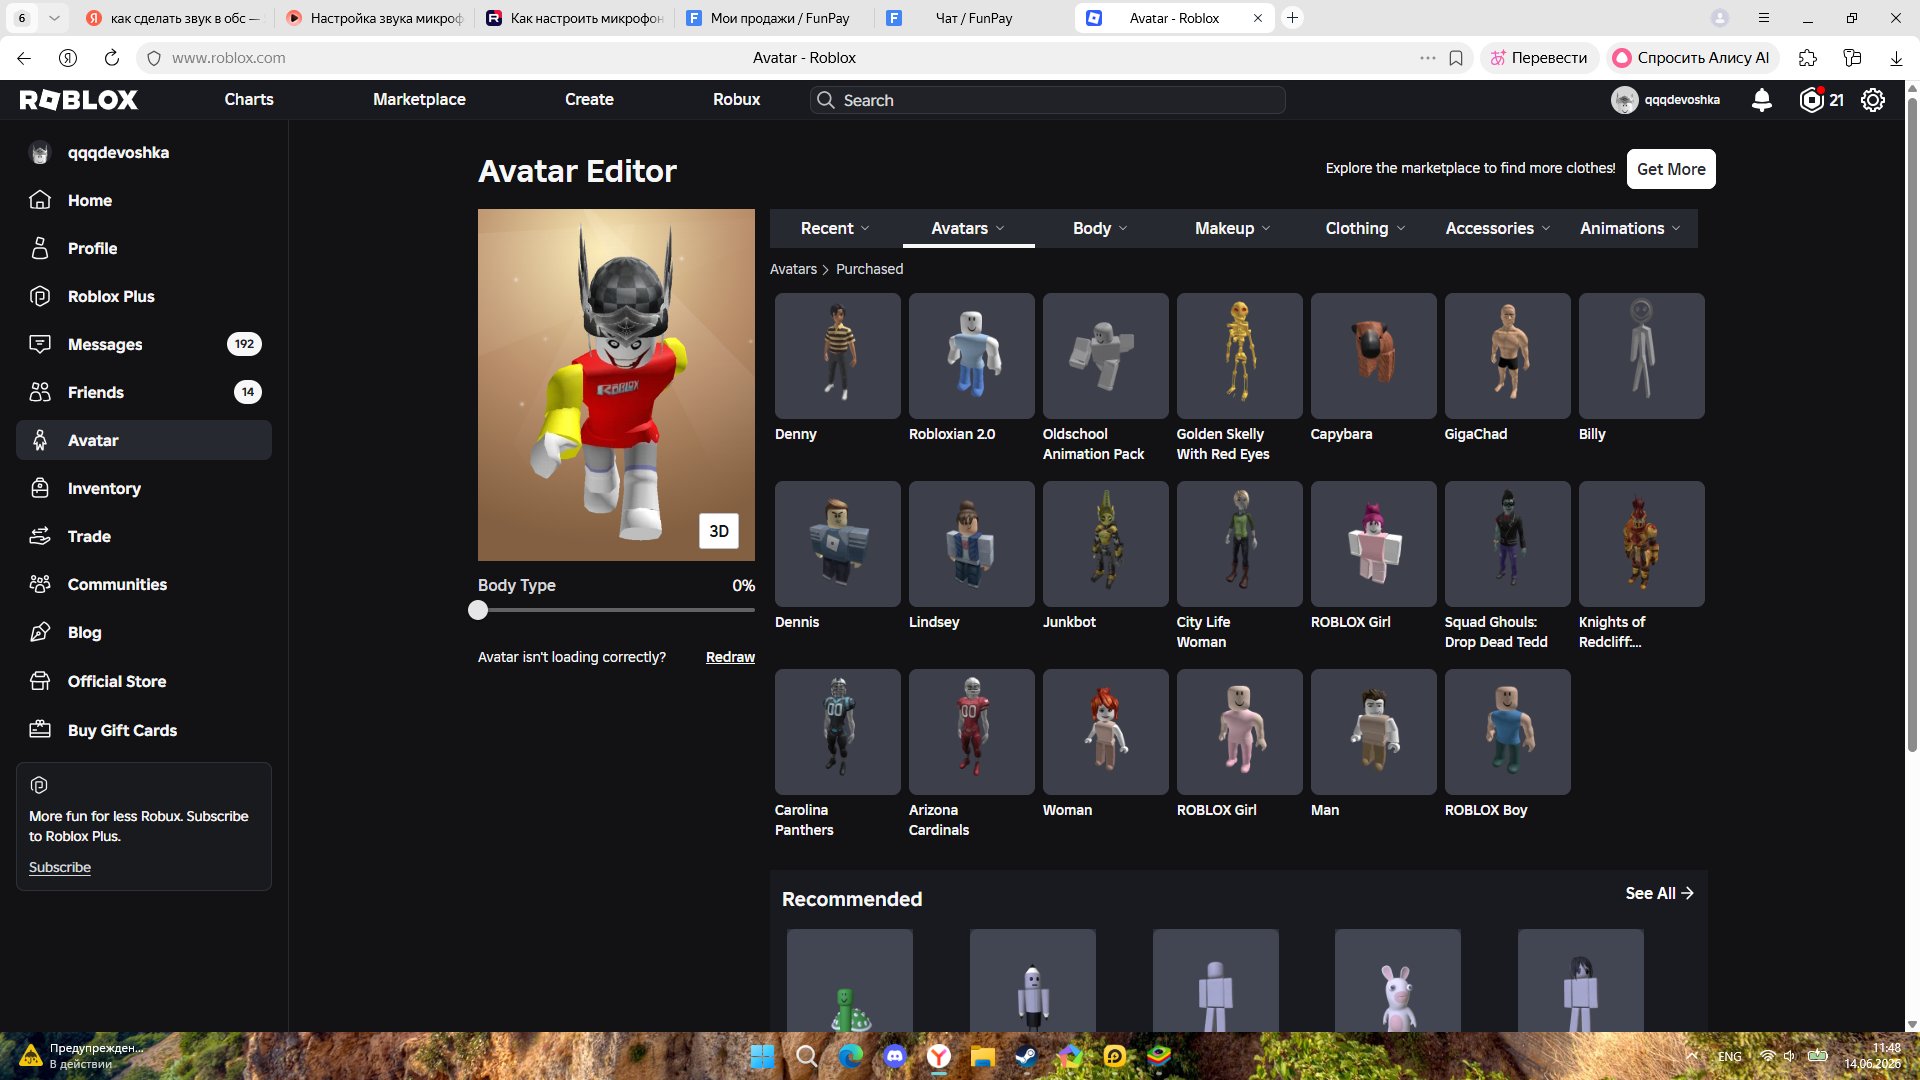Expand the Body dropdown

[1100, 228]
